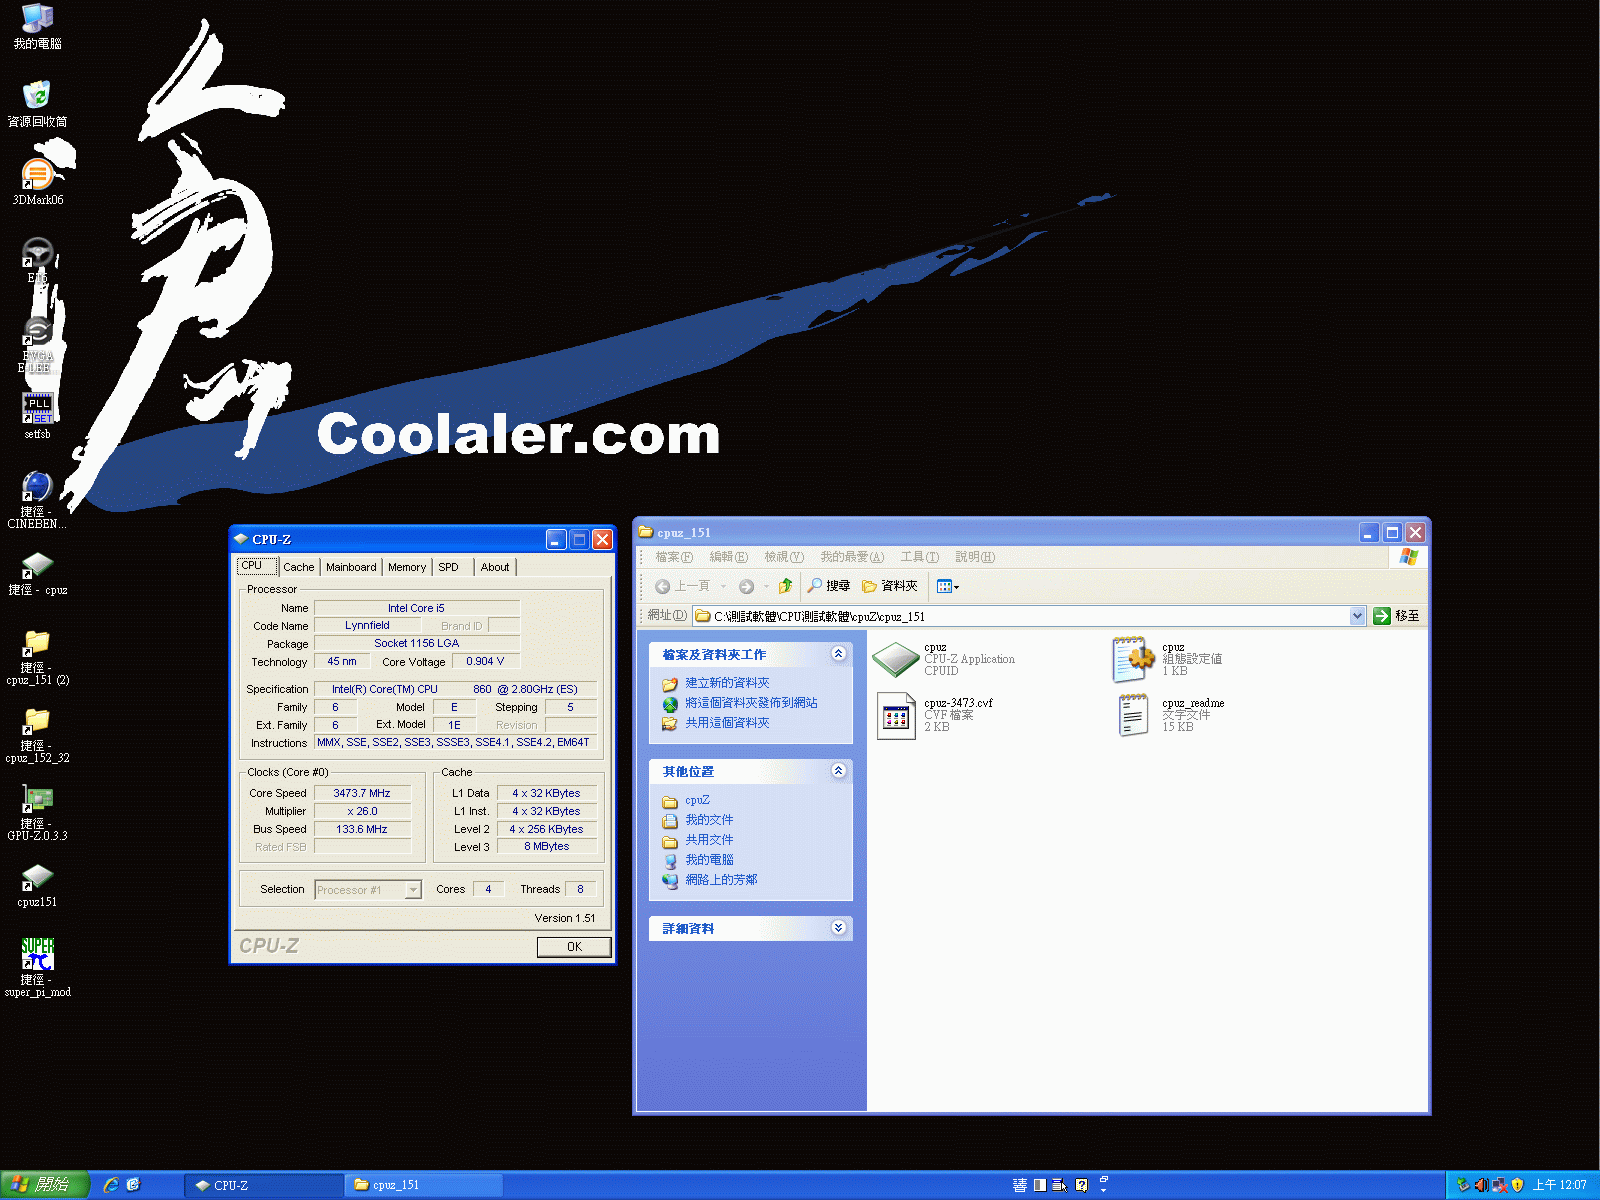The height and width of the screenshot is (1200, 1600).
Task: Toggle the Folders pane toolbar button
Action: tap(890, 586)
